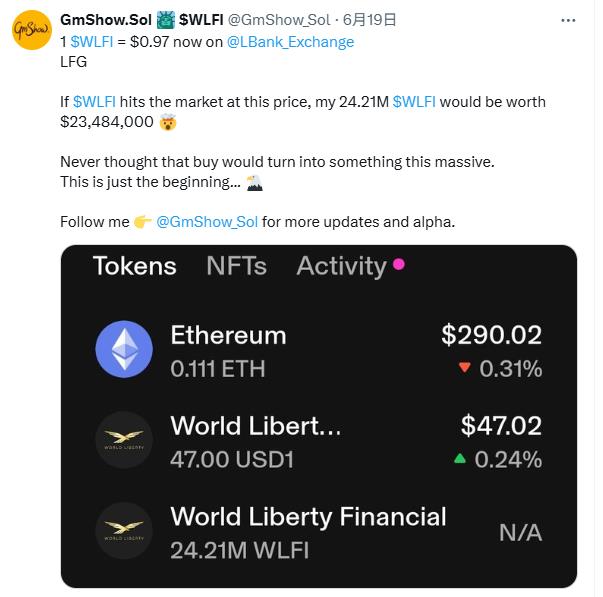Click the 6月19日 tweet date

click(x=369, y=20)
